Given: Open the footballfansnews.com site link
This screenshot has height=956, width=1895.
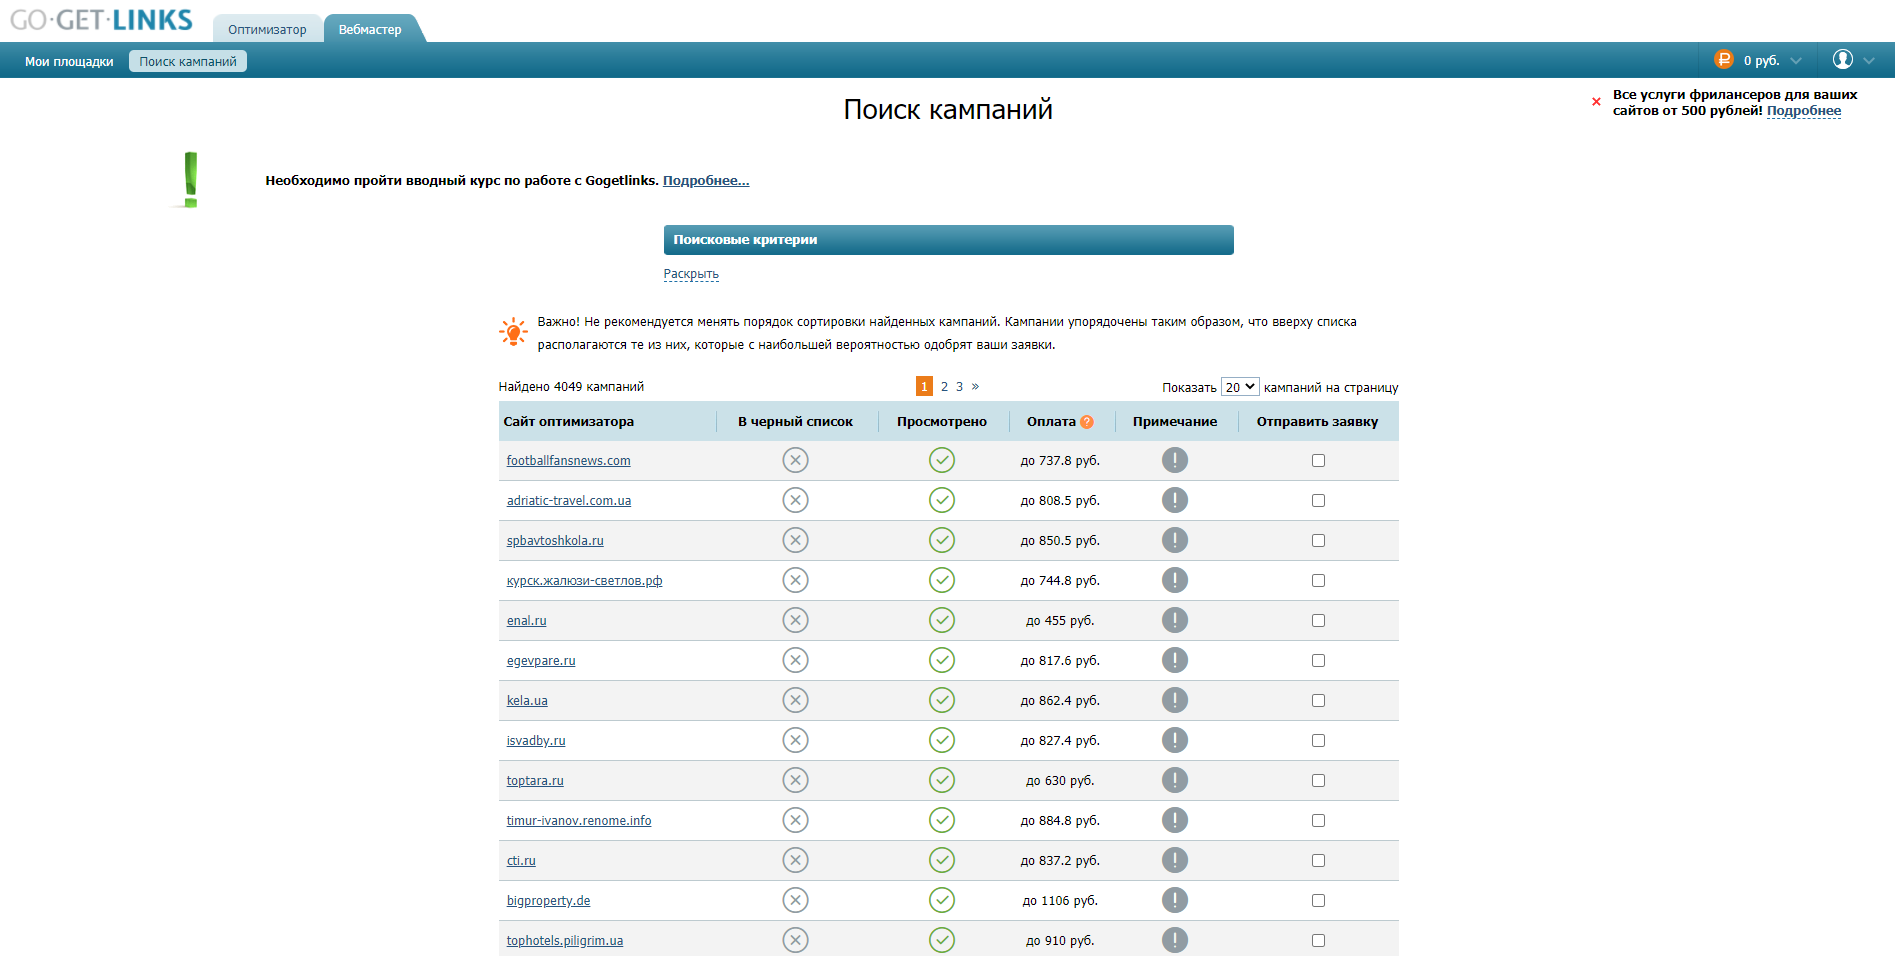Looking at the screenshot, I should point(568,461).
